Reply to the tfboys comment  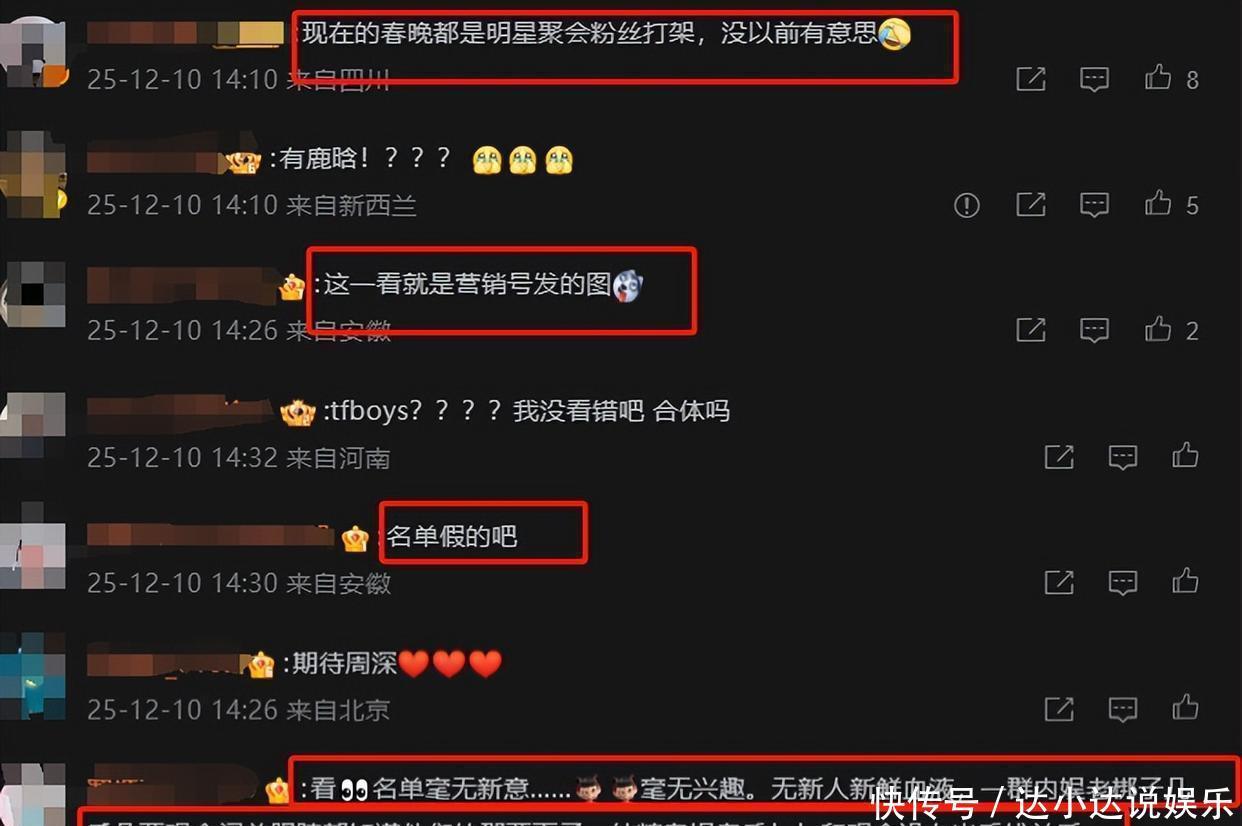point(1123,457)
